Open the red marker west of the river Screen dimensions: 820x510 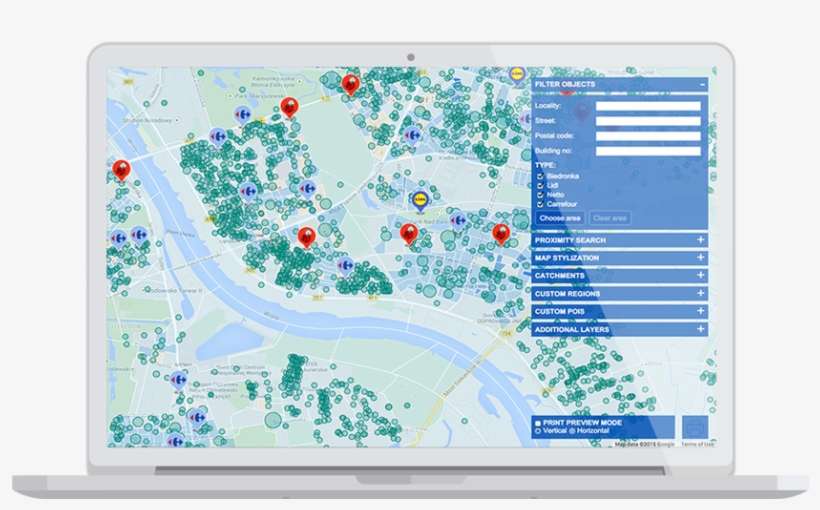click(121, 171)
